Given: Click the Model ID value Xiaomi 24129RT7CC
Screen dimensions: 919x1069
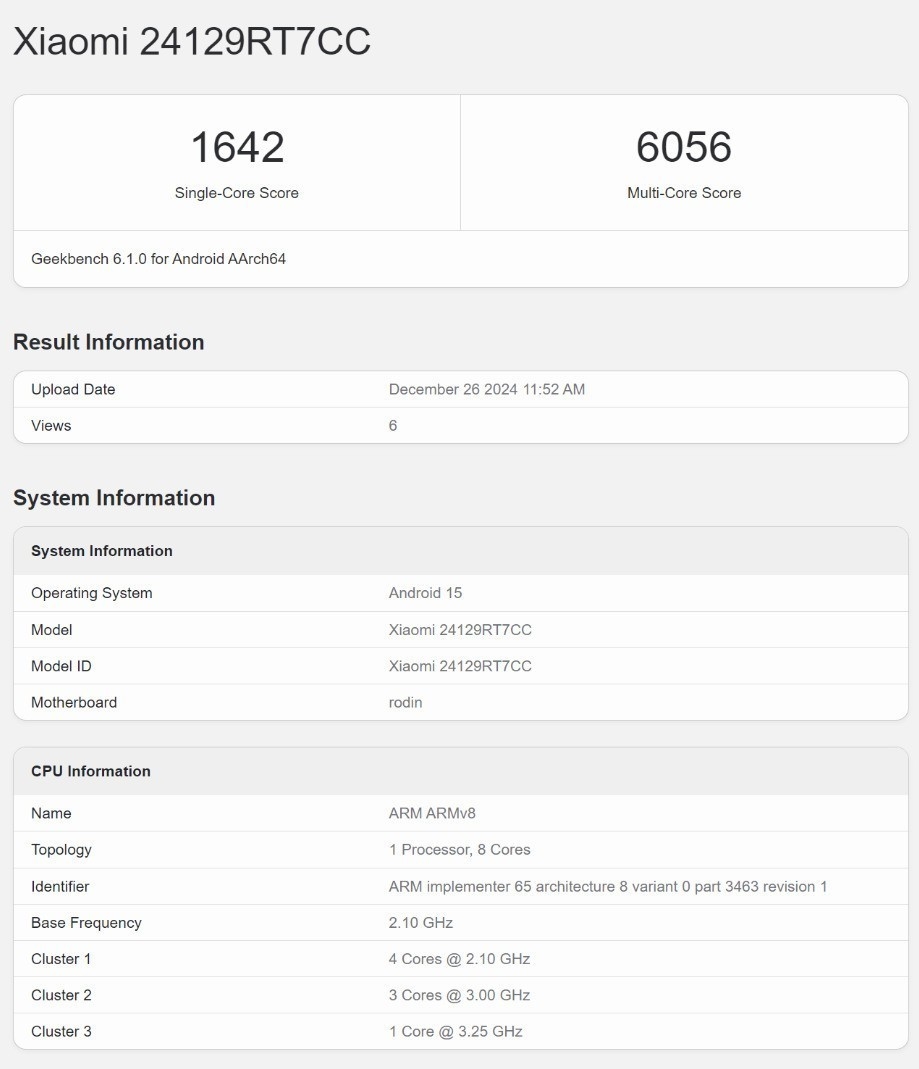Looking at the screenshot, I should [460, 666].
